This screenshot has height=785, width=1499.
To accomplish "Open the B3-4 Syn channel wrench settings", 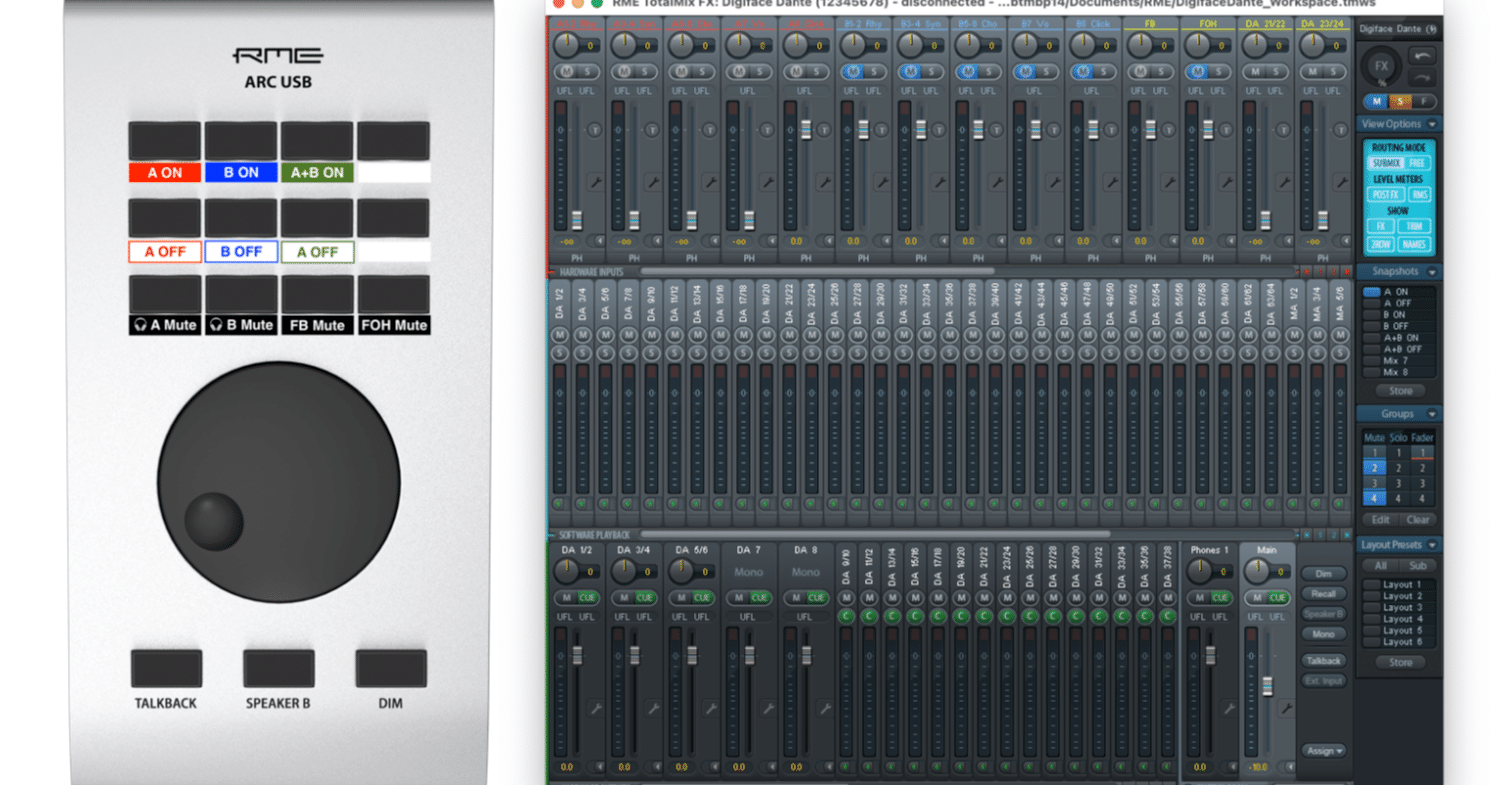I will (x=939, y=181).
